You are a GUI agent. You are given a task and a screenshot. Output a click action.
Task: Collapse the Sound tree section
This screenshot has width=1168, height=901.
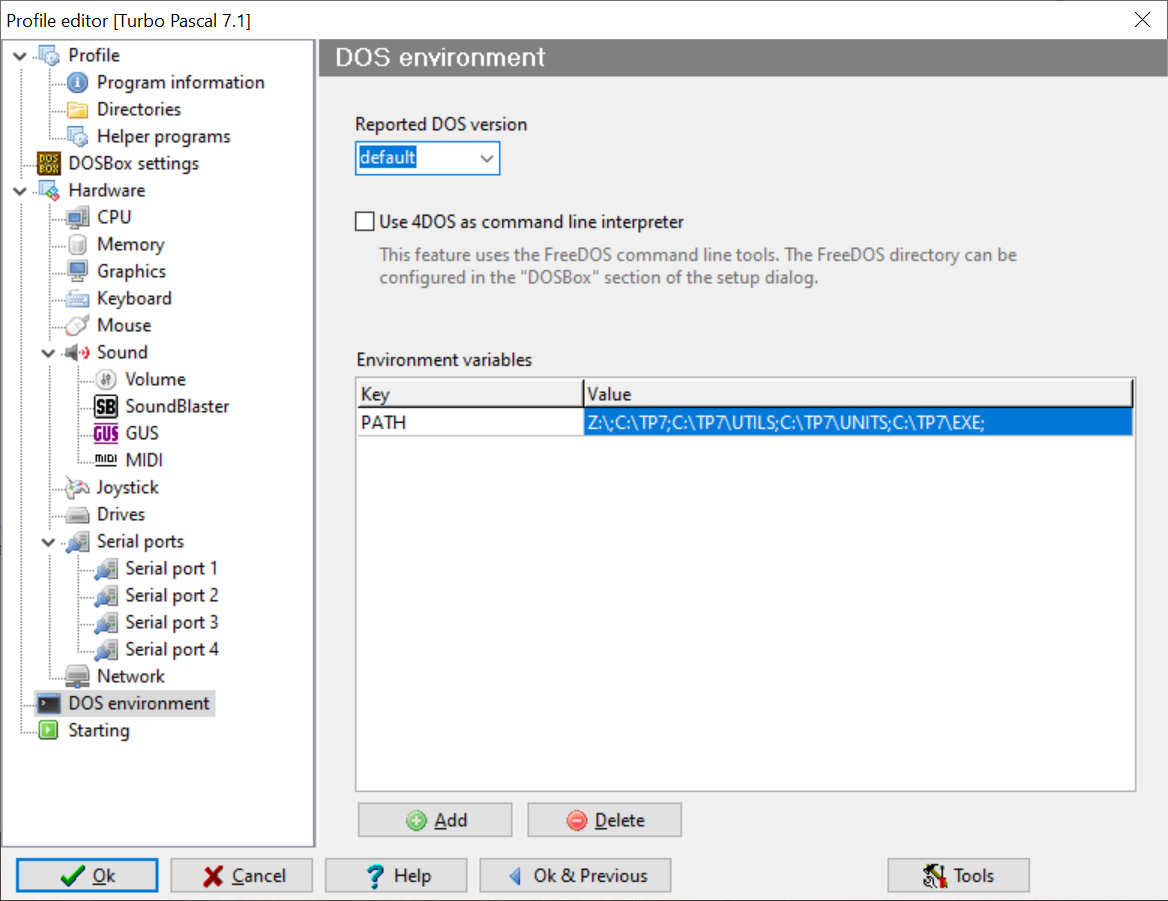pyautogui.click(x=49, y=353)
